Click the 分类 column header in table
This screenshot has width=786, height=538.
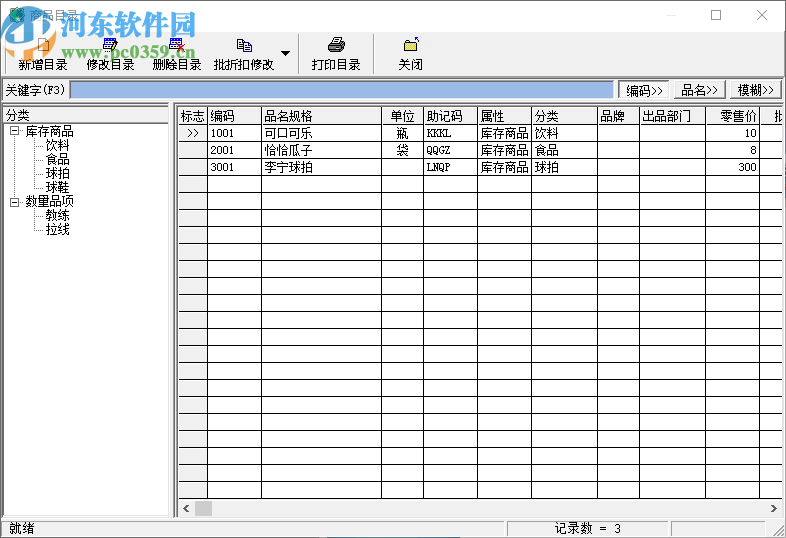pyautogui.click(x=564, y=116)
